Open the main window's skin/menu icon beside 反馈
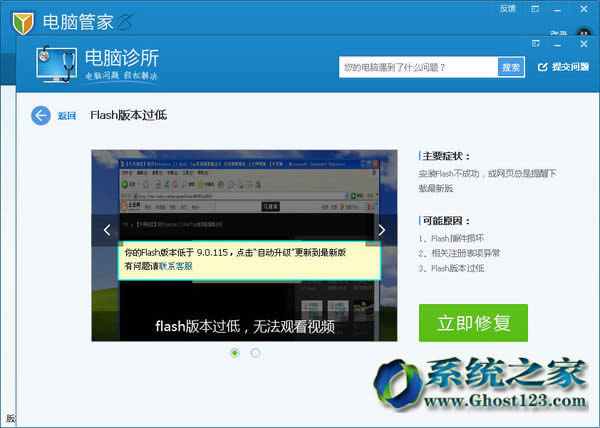 (535, 8)
